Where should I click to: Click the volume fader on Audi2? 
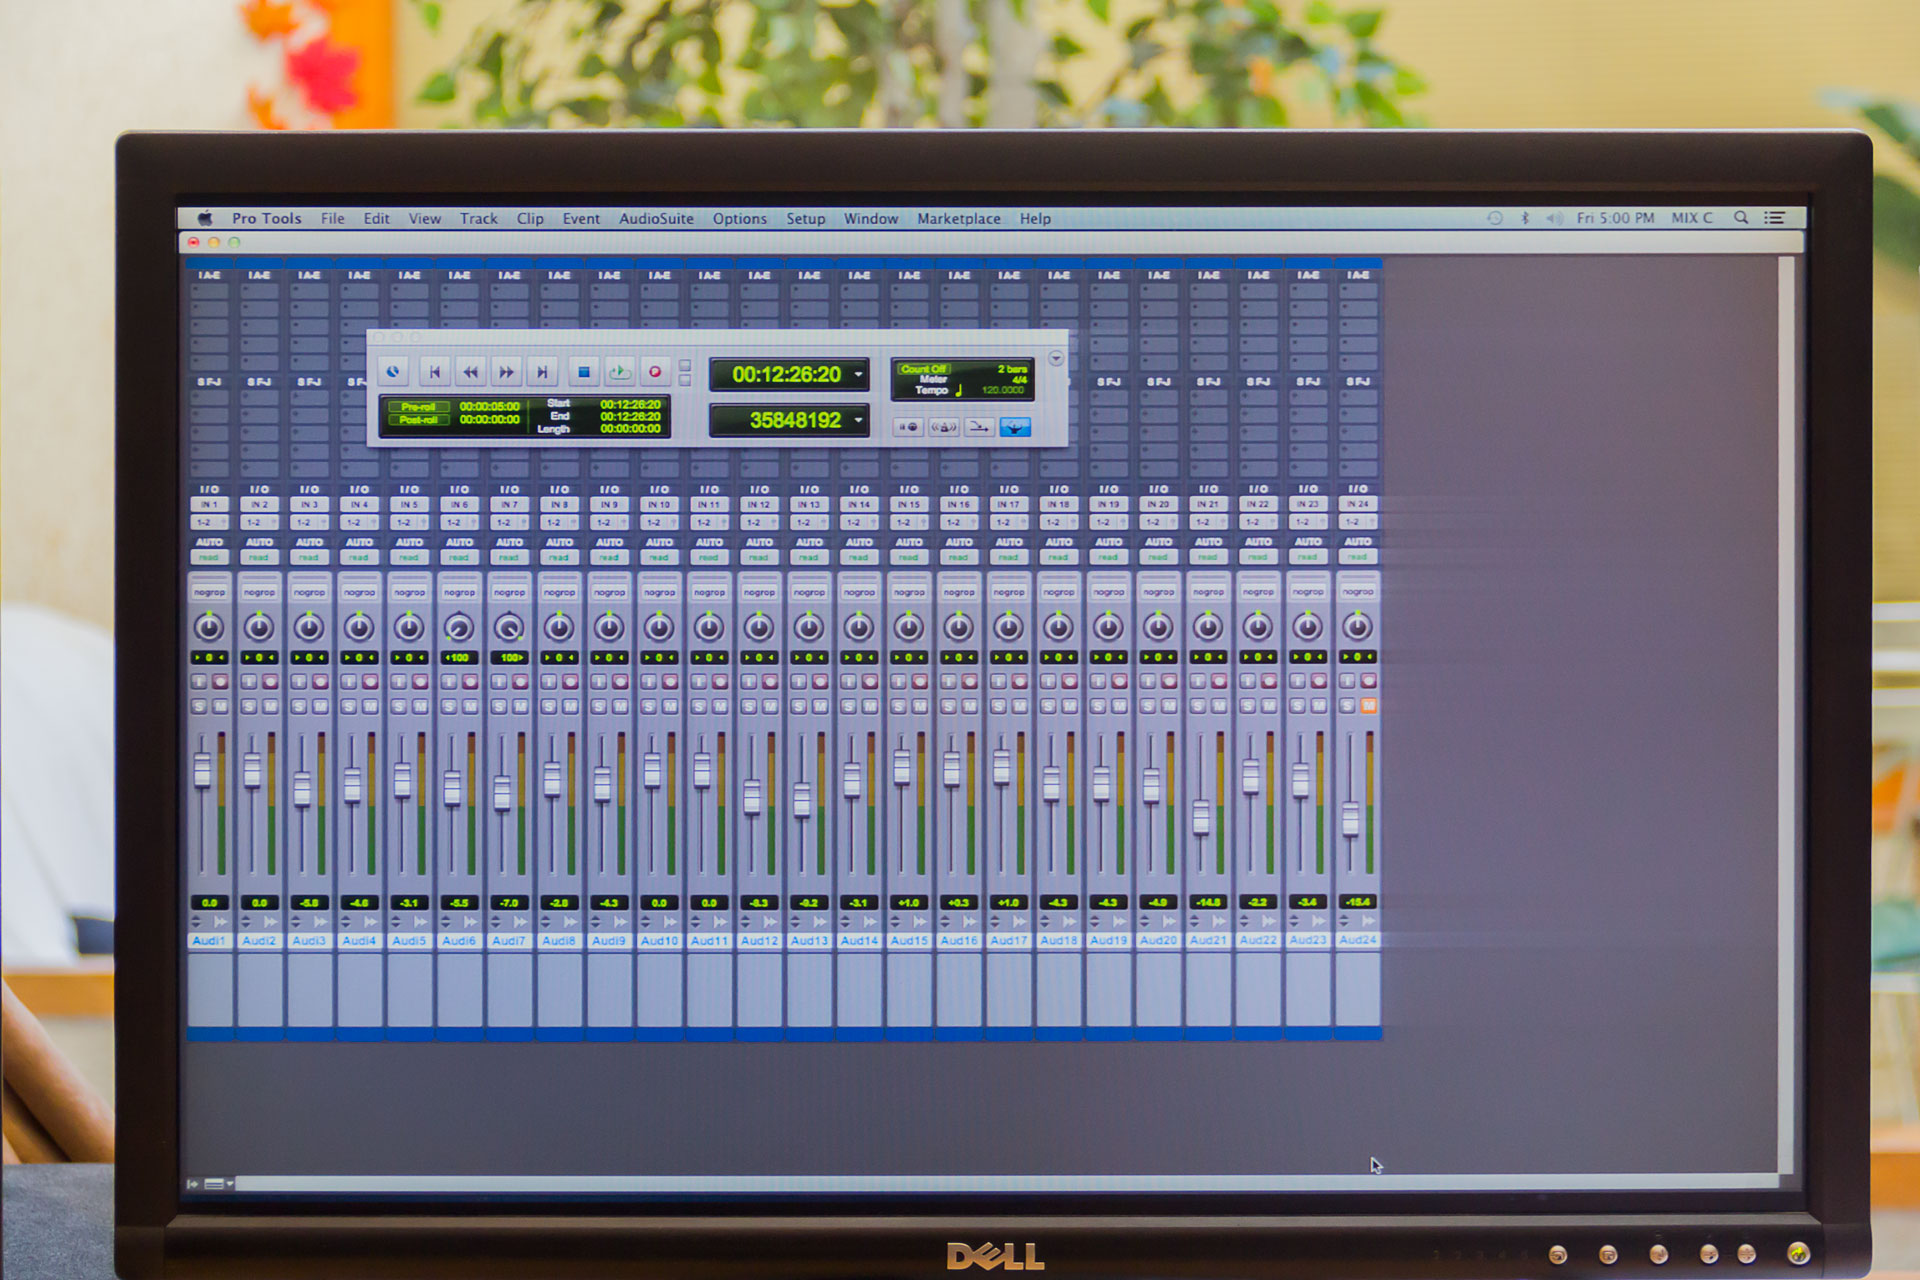pyautogui.click(x=252, y=770)
